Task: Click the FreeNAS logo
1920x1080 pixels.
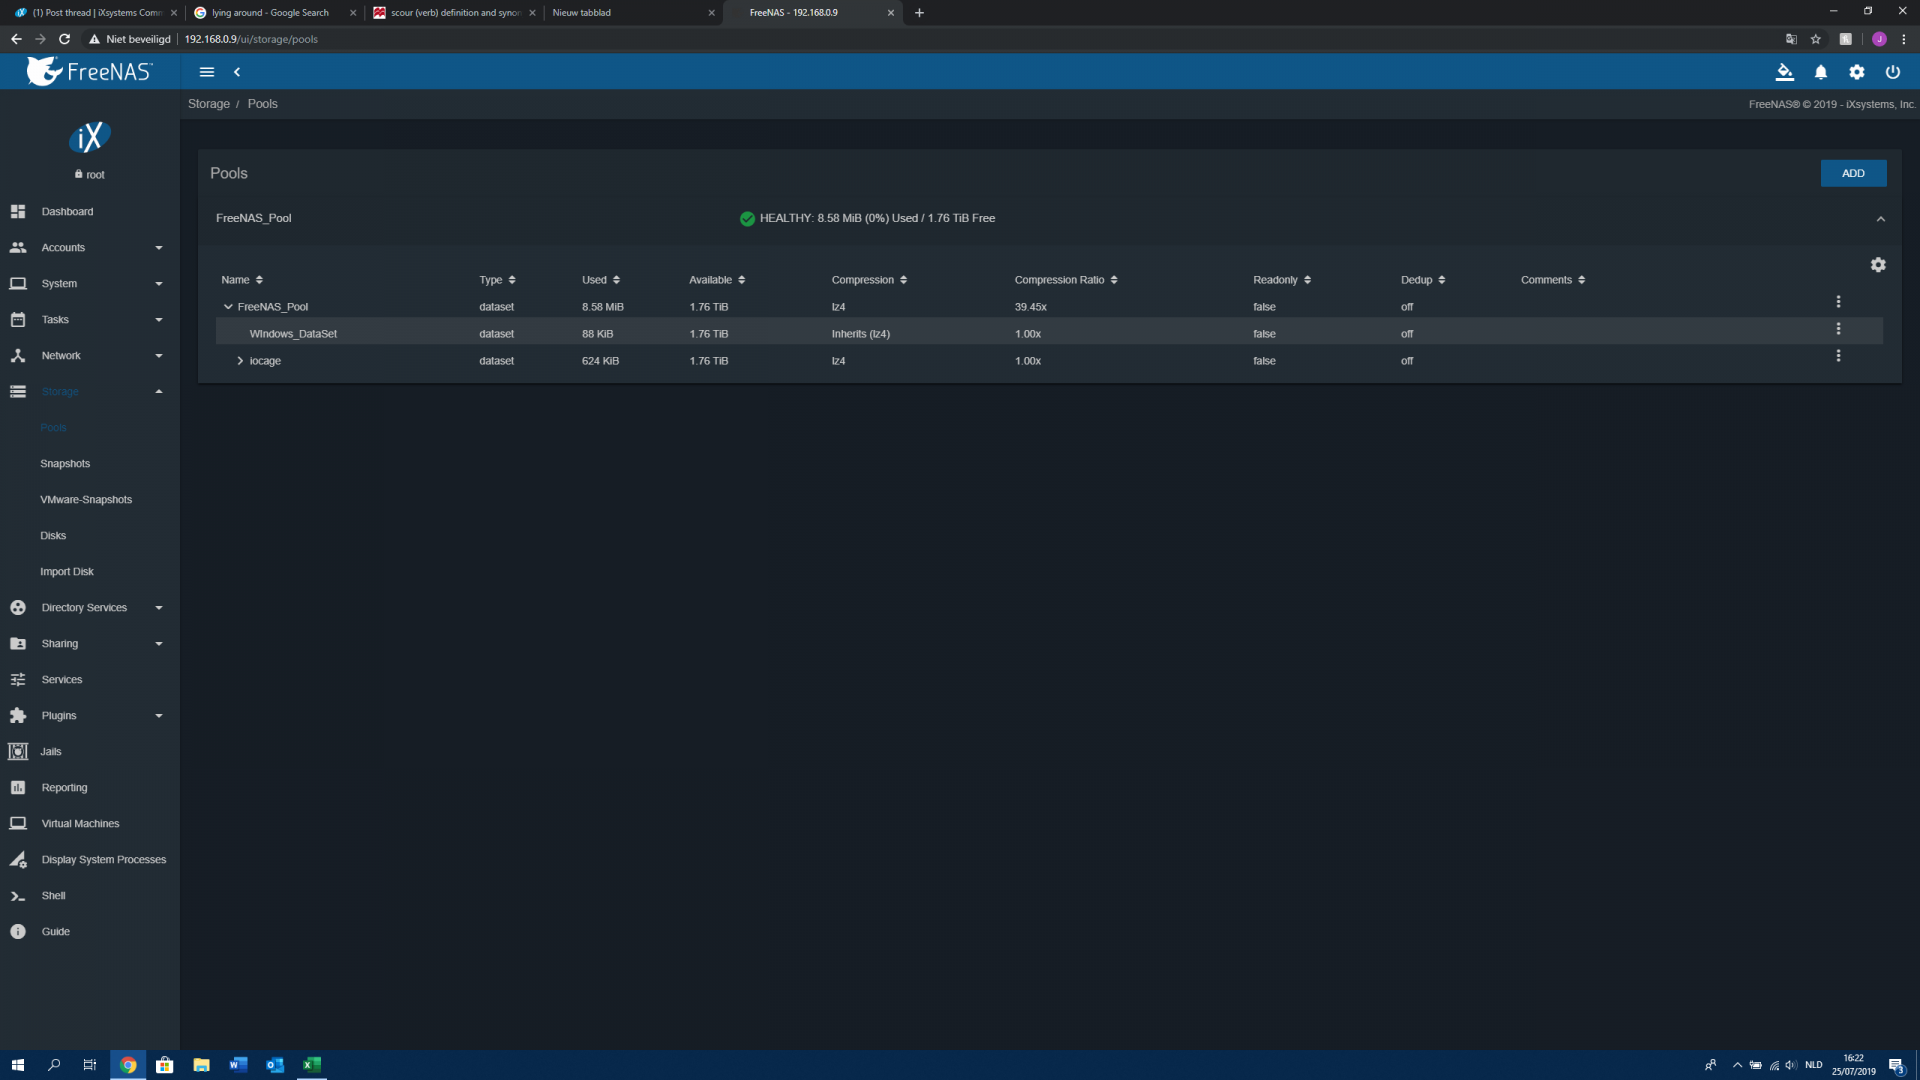Action: (89, 71)
